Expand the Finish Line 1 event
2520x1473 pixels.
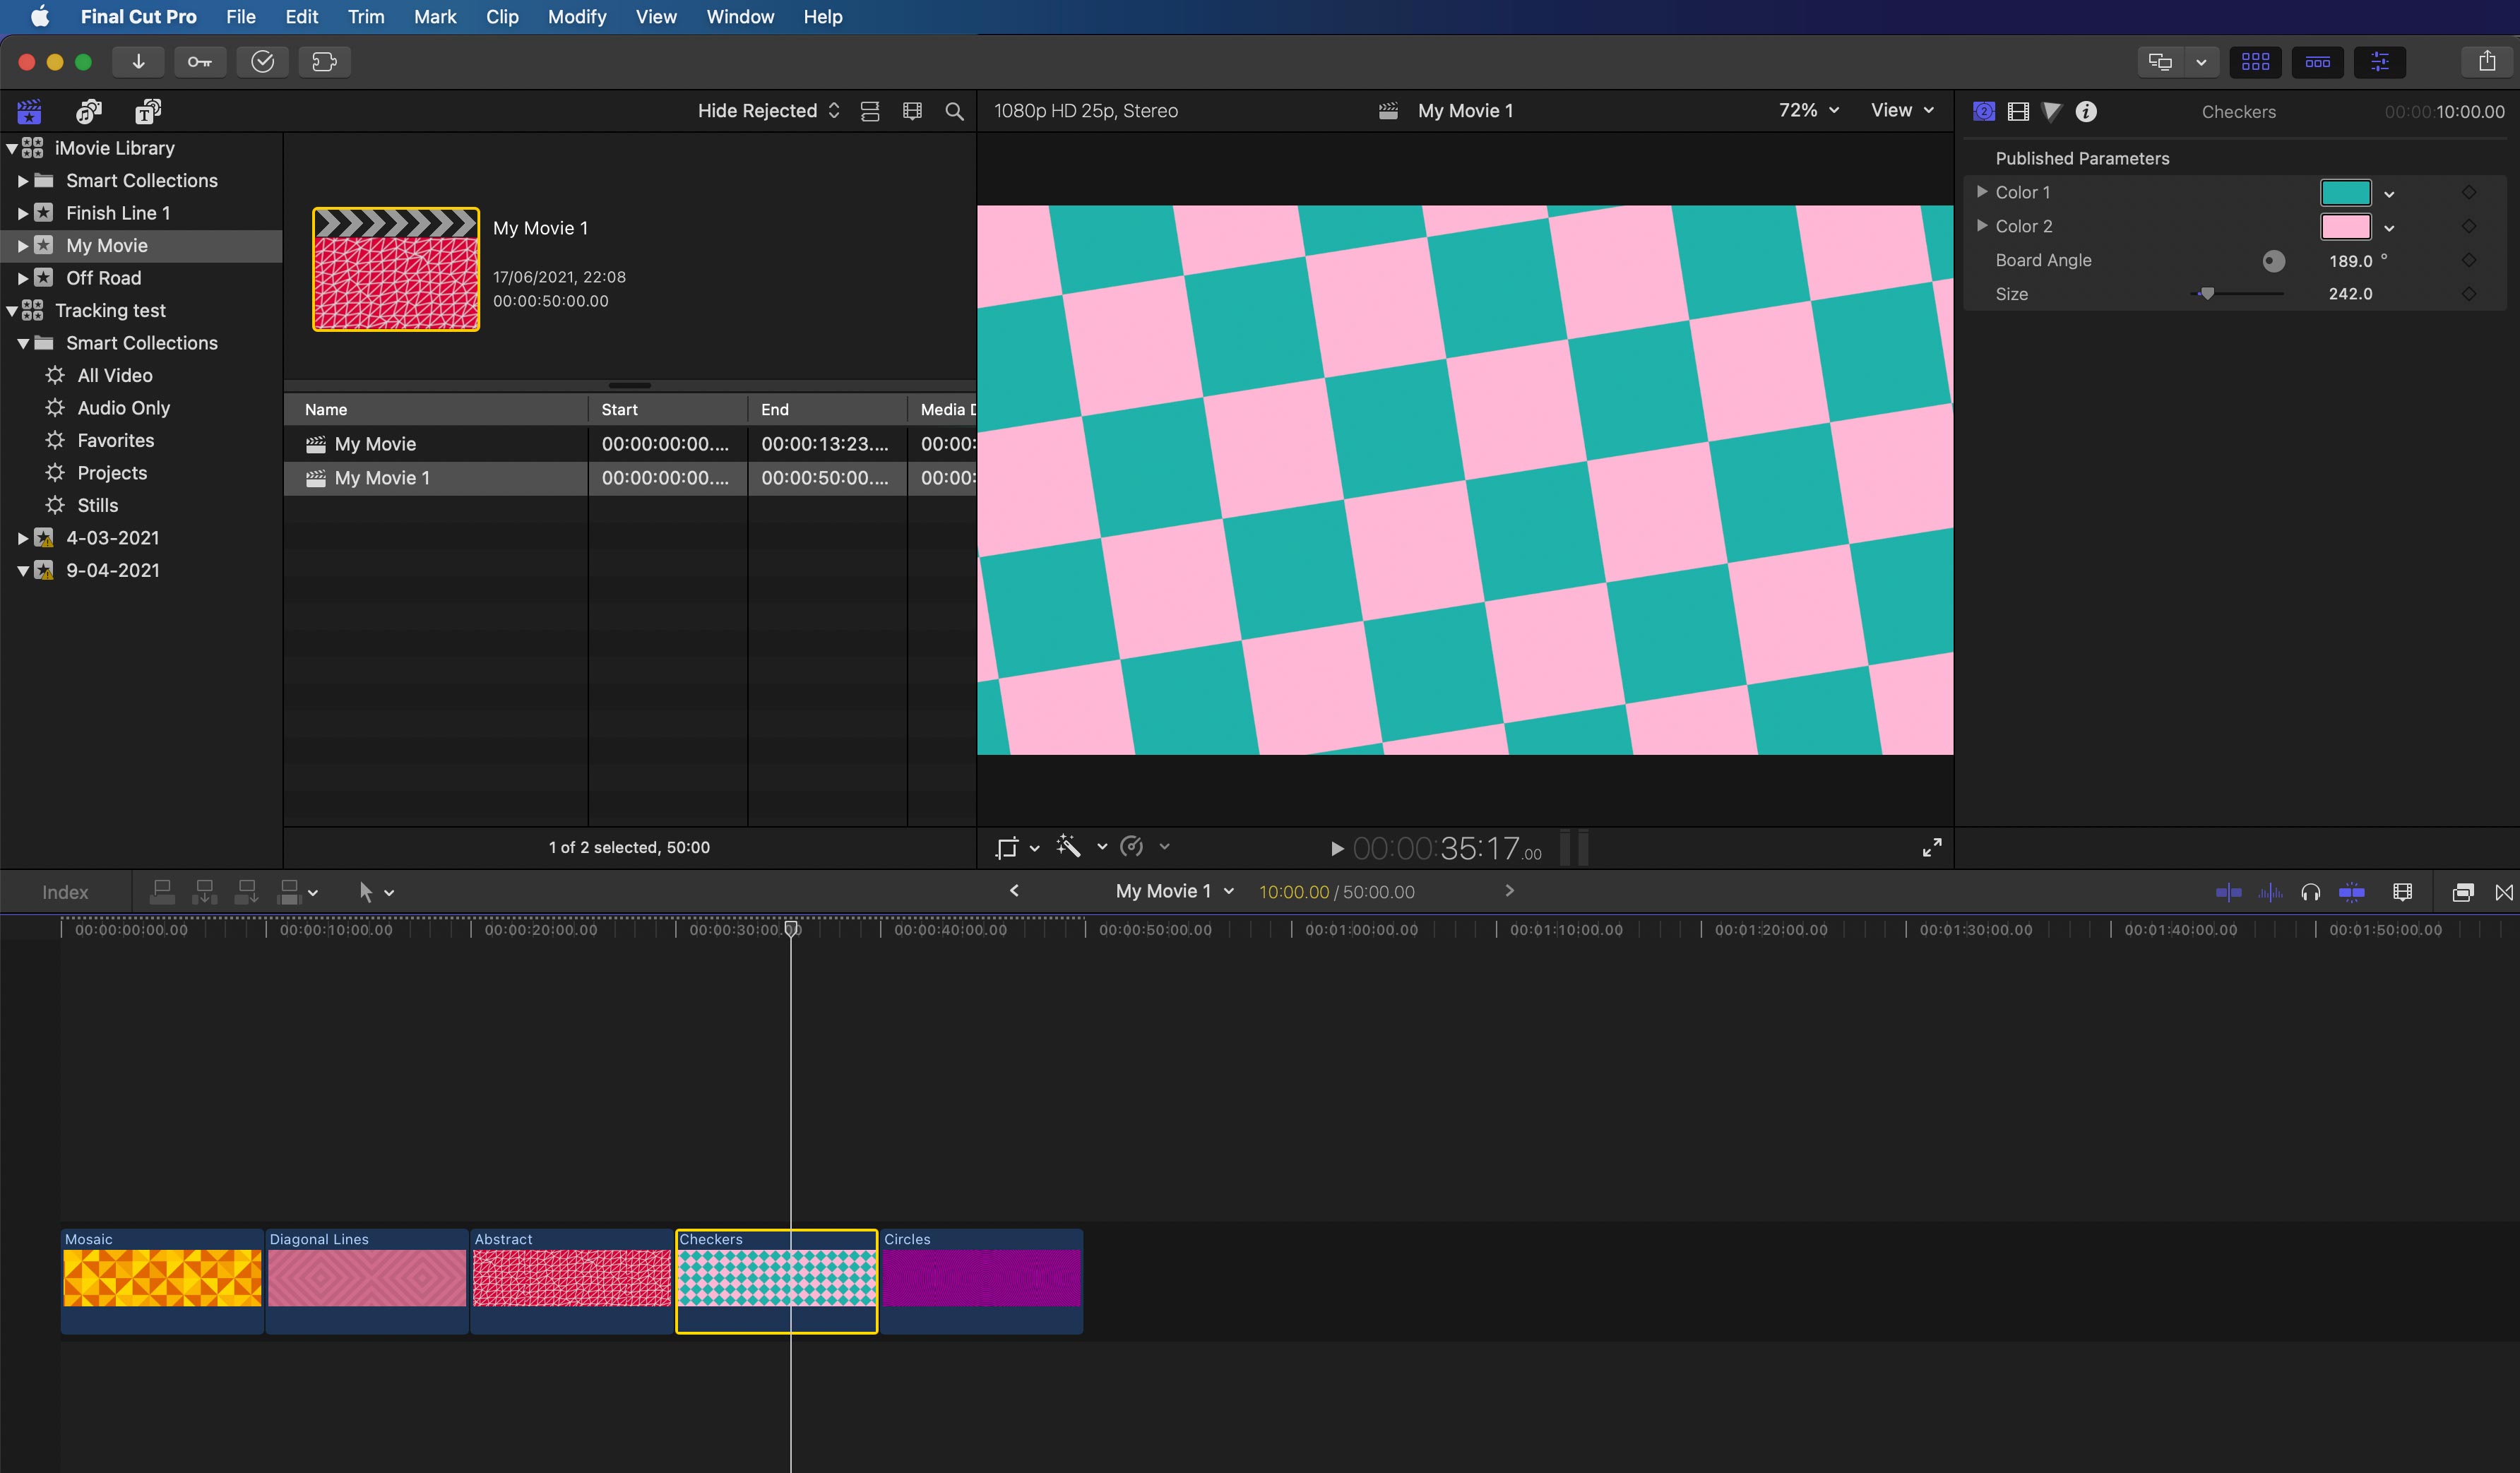[22, 213]
